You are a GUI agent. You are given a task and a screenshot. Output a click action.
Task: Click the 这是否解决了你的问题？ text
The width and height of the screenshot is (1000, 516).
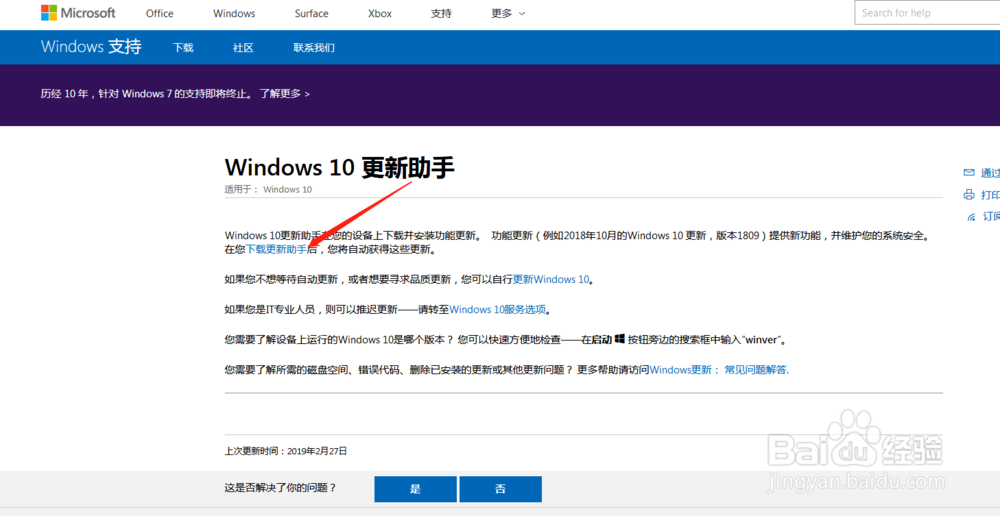pyautogui.click(x=280, y=488)
